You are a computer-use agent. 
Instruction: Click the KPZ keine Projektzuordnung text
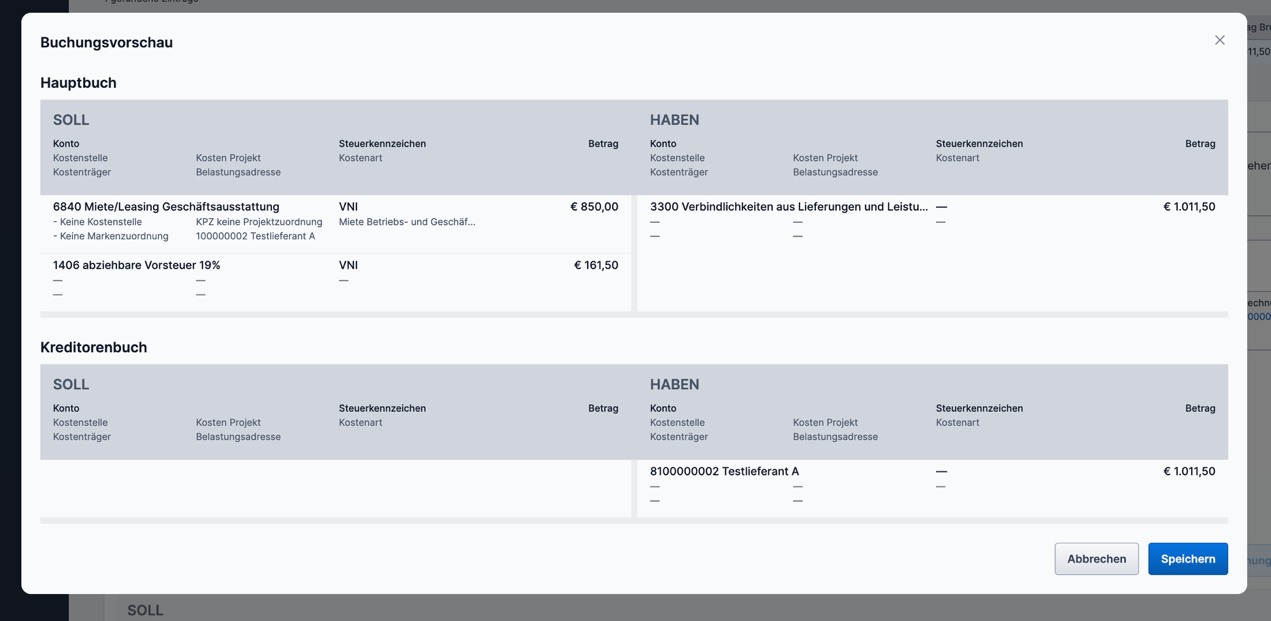[259, 222]
